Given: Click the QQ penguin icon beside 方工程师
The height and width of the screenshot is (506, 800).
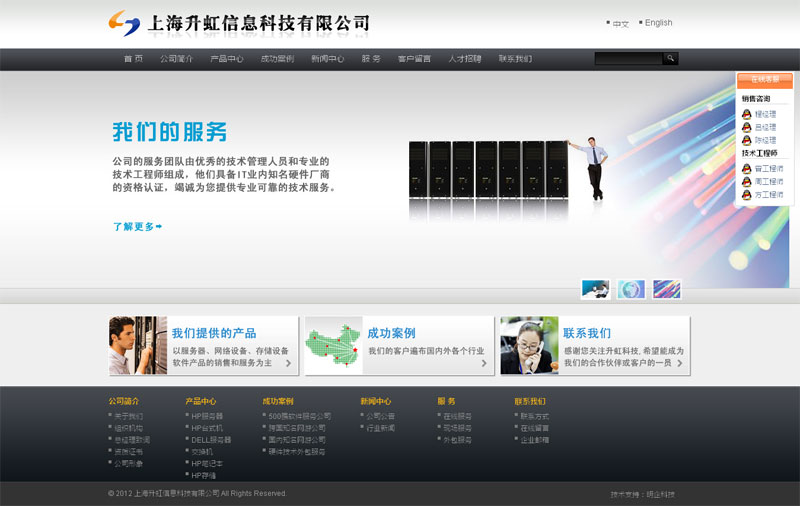Looking at the screenshot, I should [746, 194].
